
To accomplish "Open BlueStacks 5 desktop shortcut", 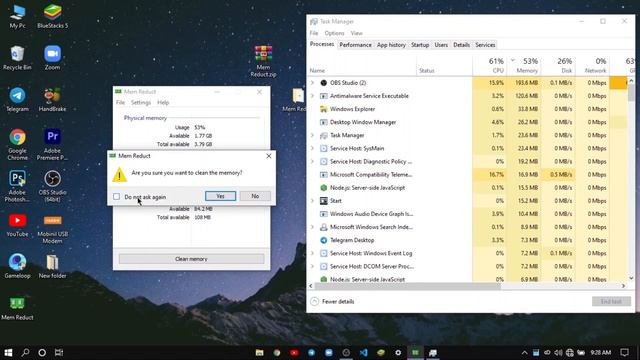I will click(x=52, y=16).
